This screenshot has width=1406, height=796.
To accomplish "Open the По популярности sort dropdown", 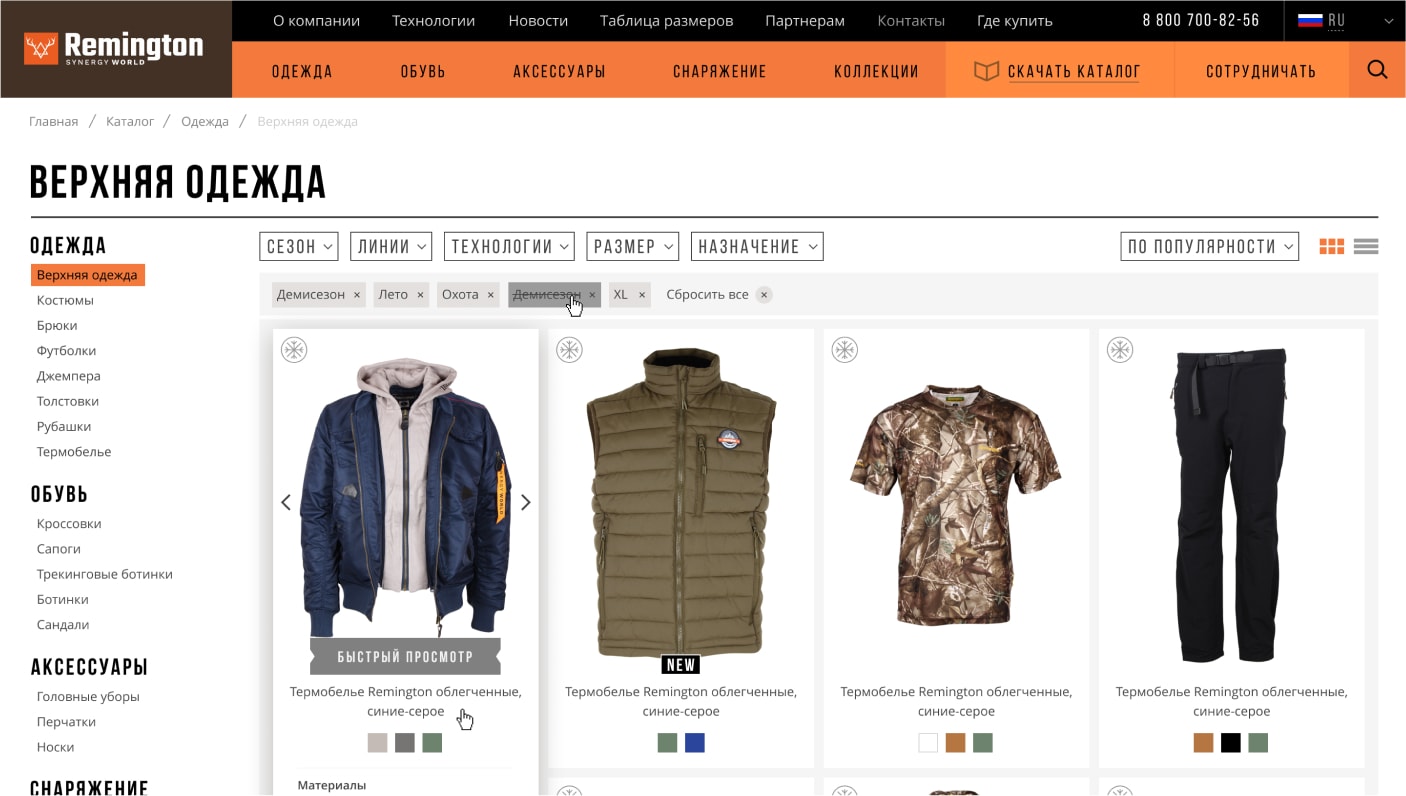I will click(x=1210, y=246).
